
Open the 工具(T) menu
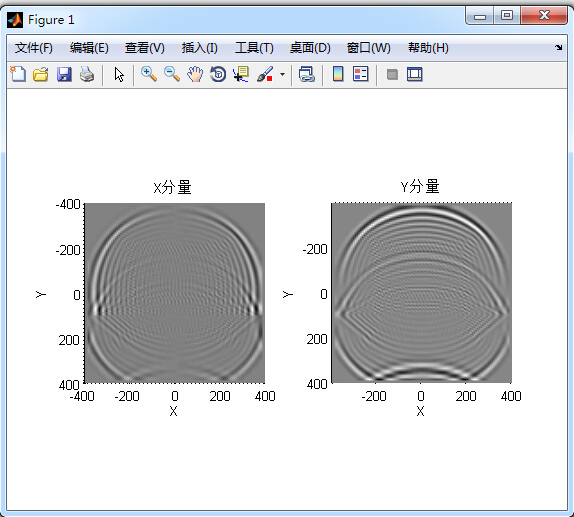254,48
